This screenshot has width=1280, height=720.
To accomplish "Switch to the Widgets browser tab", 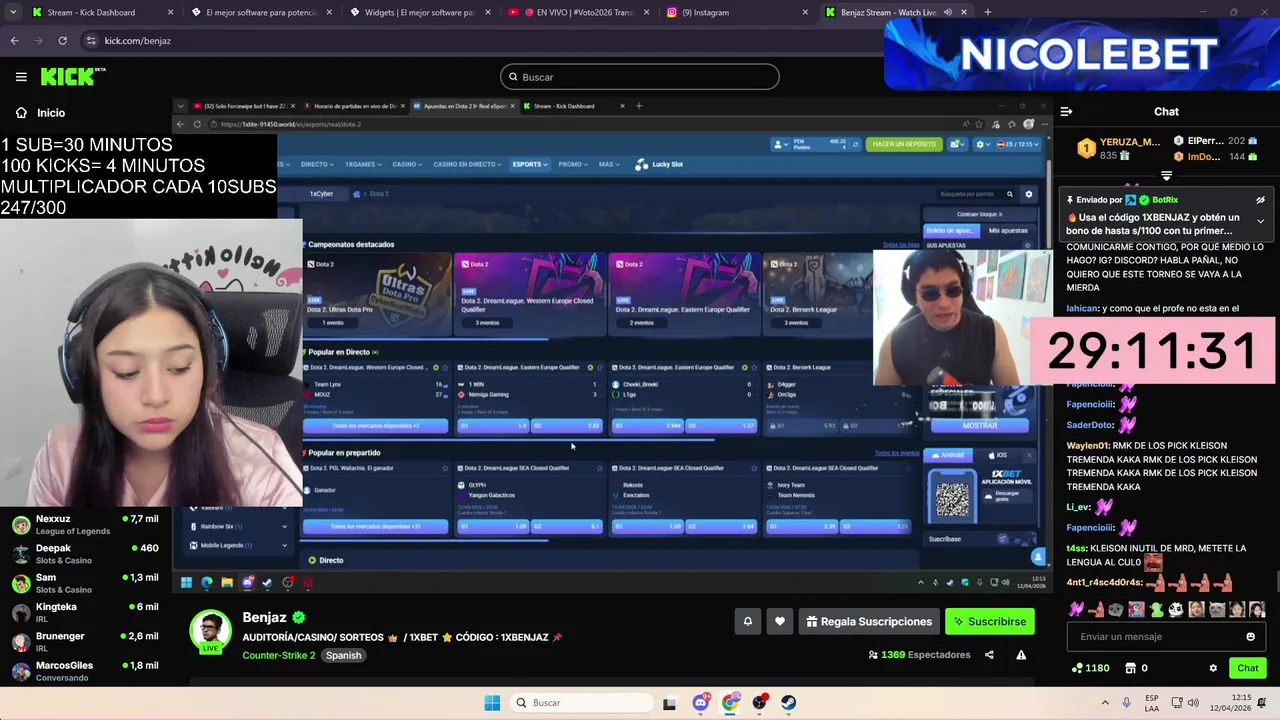I will click(419, 12).
